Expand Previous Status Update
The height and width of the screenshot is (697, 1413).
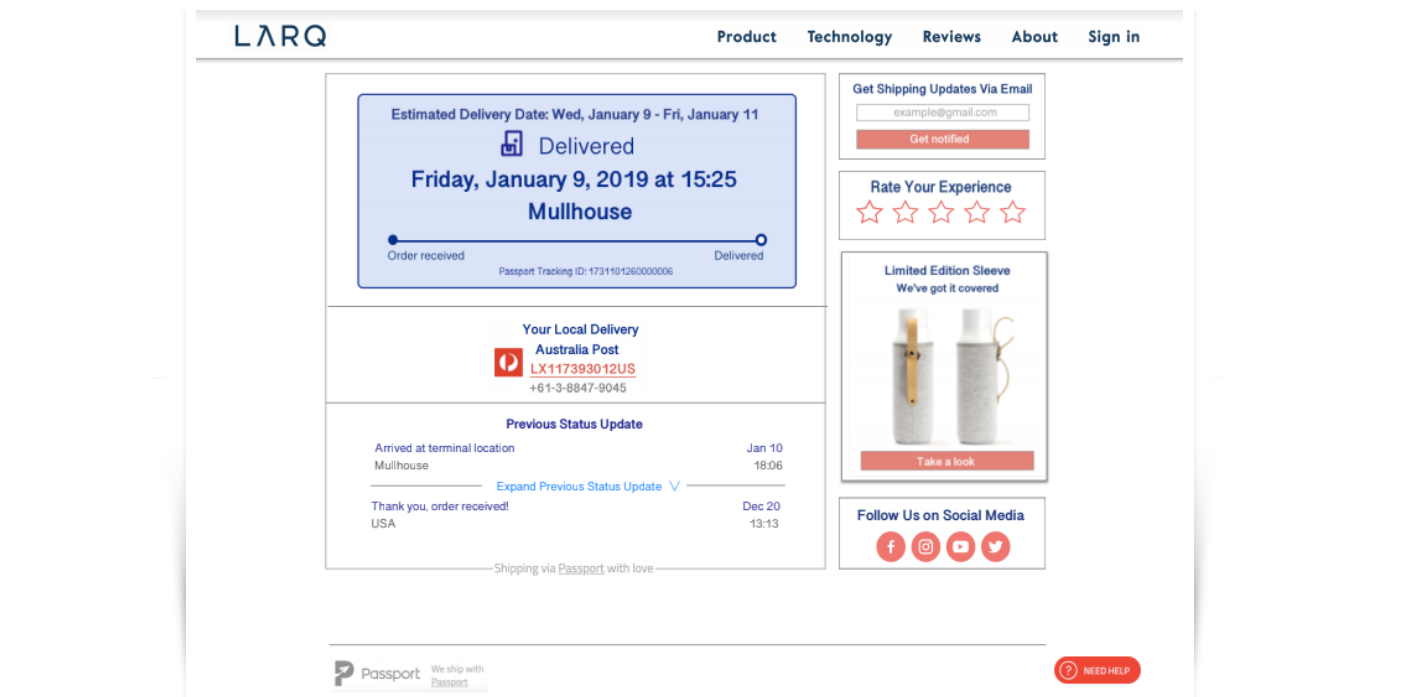click(588, 487)
